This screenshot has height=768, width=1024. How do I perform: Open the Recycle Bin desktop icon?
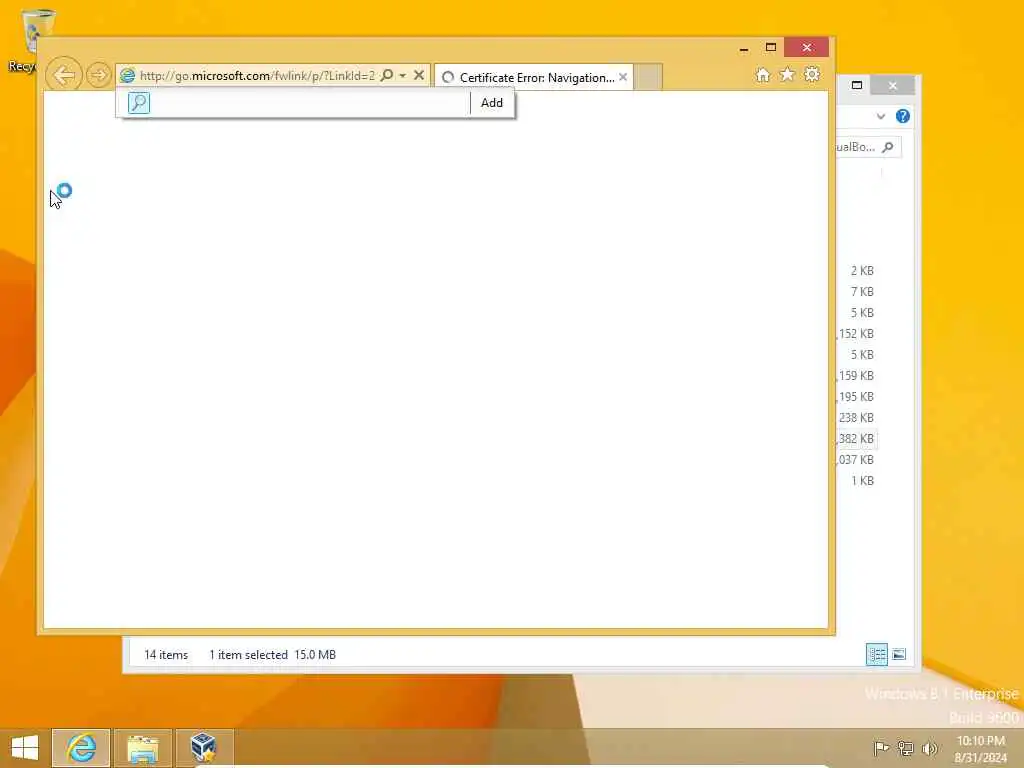pyautogui.click(x=36, y=39)
